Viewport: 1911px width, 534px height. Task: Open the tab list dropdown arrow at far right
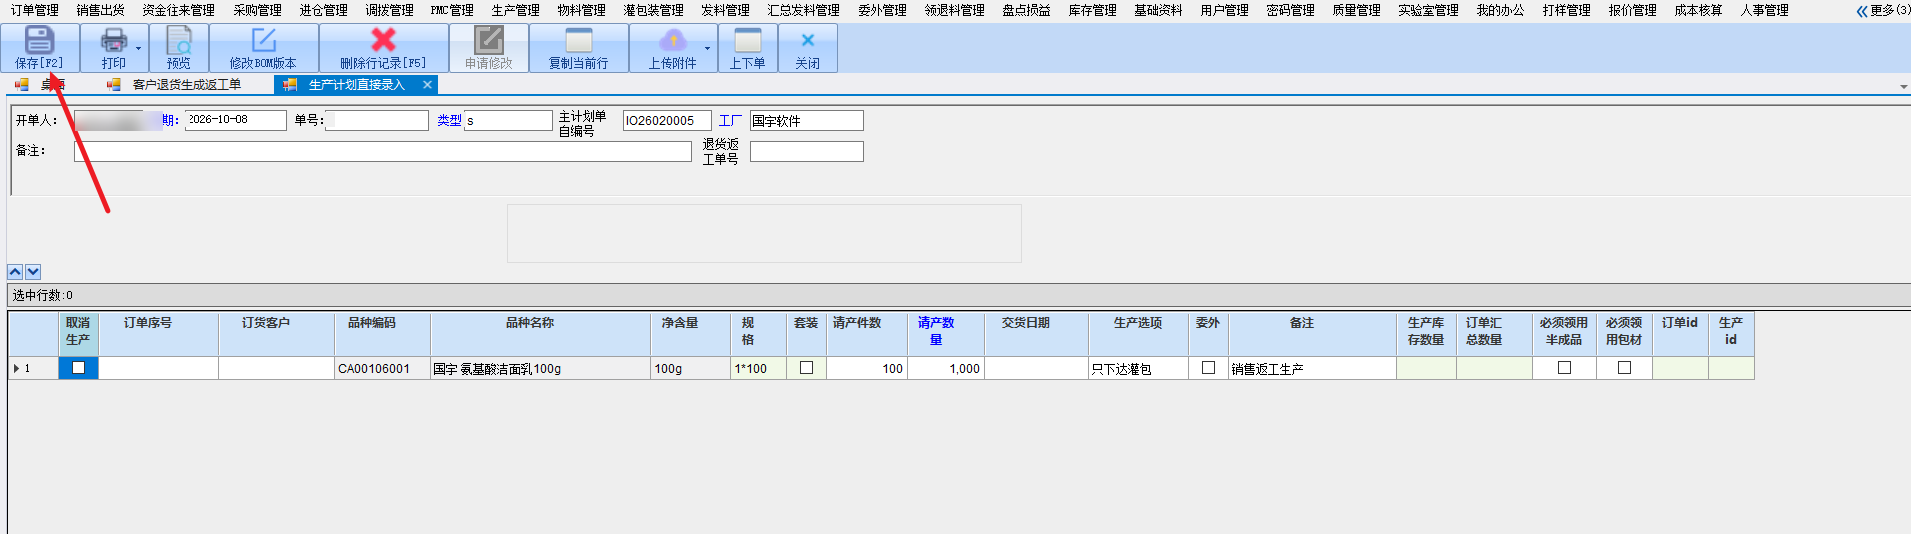click(x=1903, y=87)
